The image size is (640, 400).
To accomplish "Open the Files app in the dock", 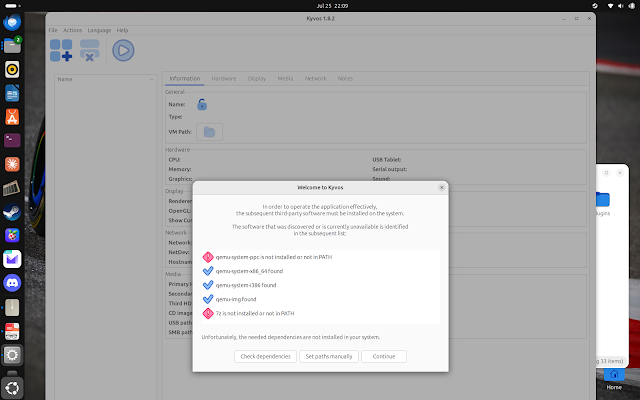I will click(x=12, y=45).
